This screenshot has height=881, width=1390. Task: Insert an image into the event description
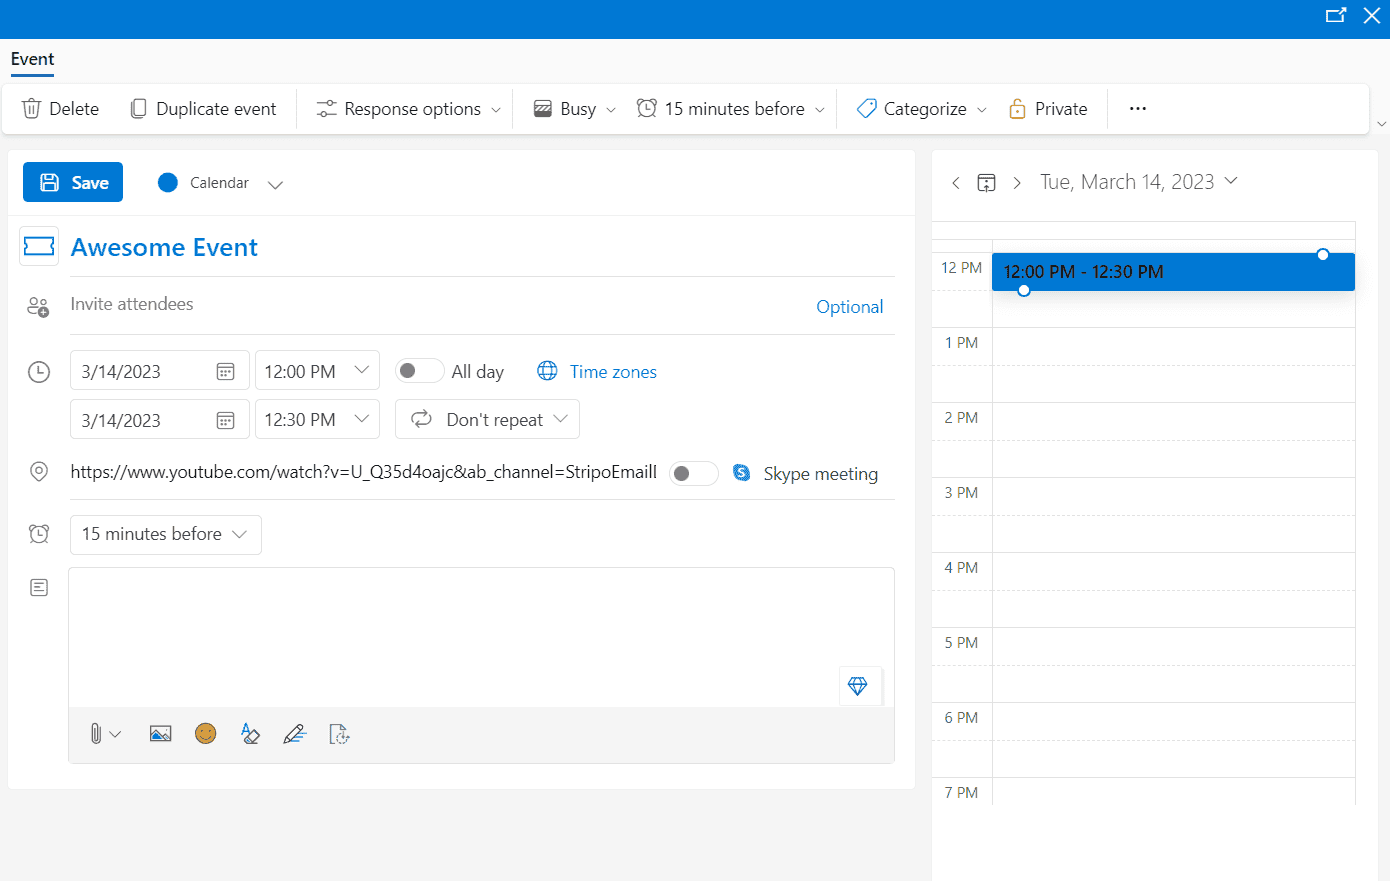[x=160, y=733]
